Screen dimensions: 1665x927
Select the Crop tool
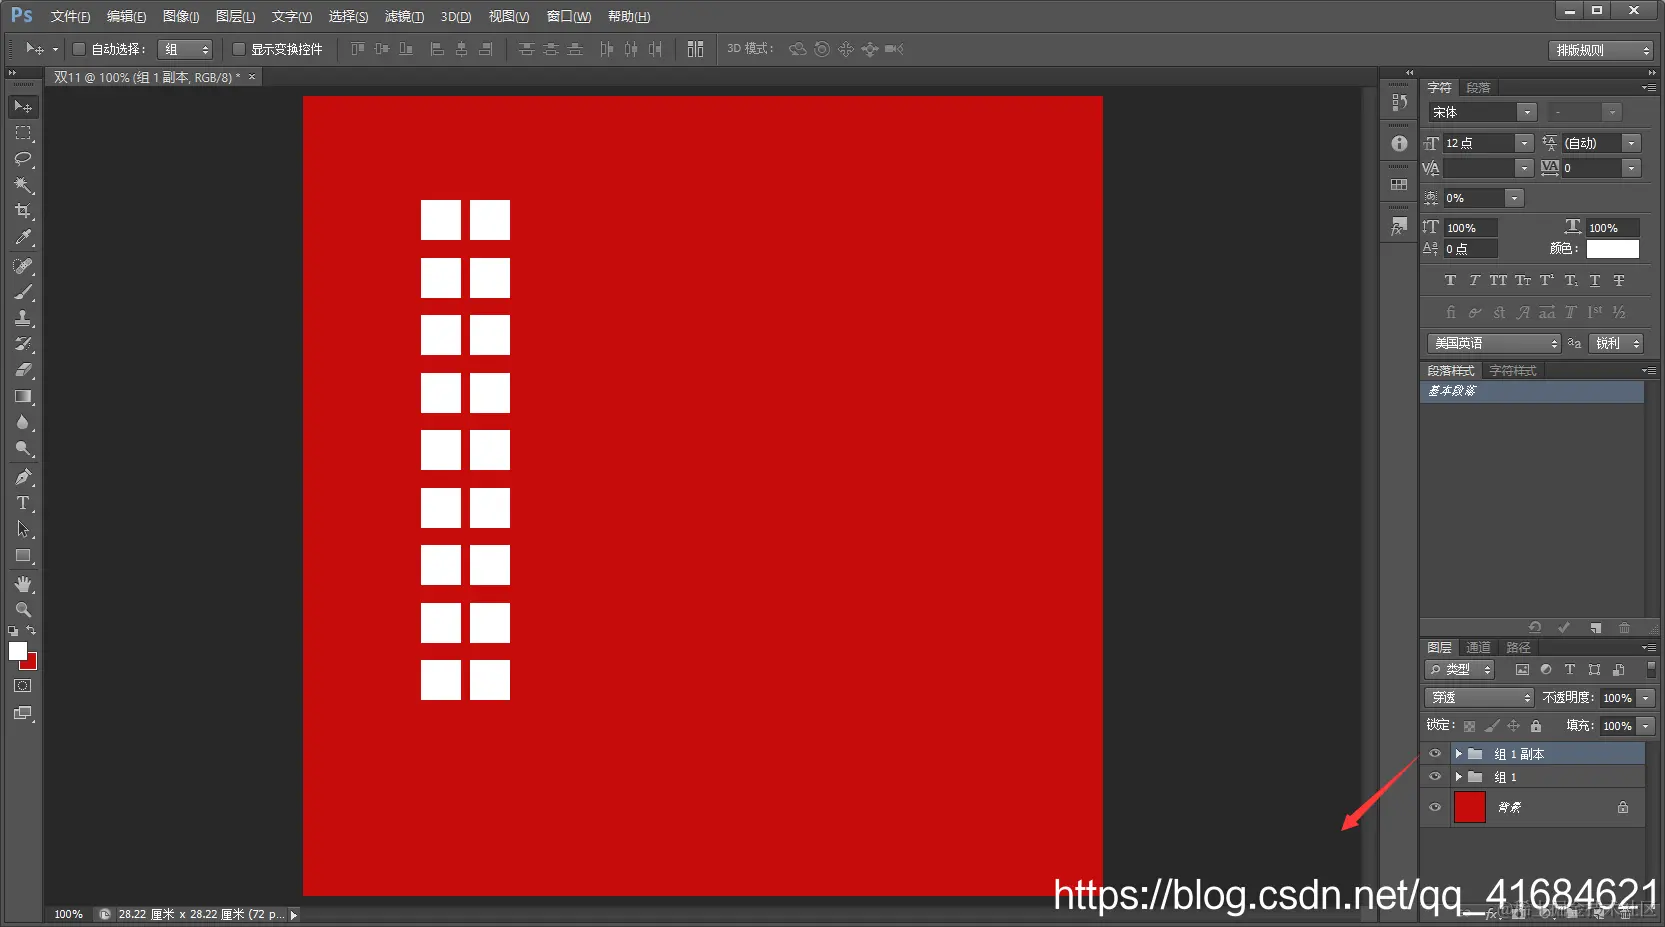[x=23, y=211]
